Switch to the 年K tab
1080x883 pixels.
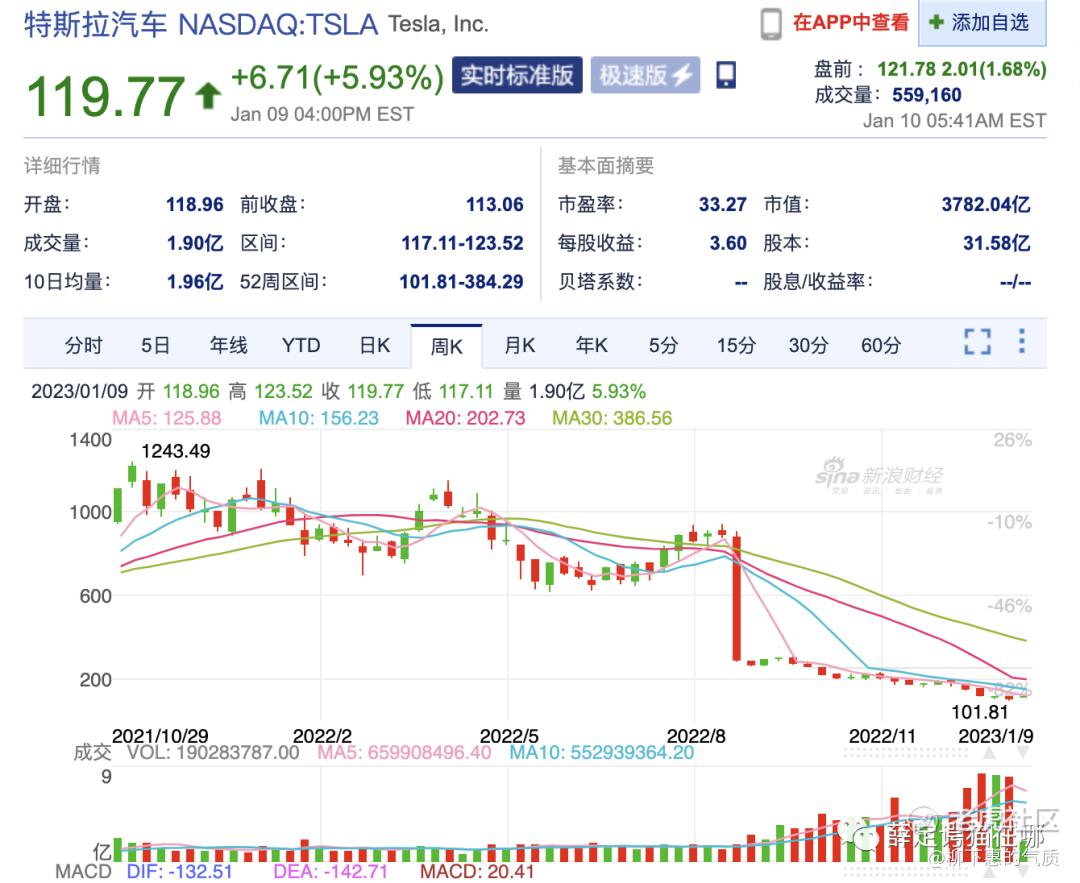[x=592, y=345]
